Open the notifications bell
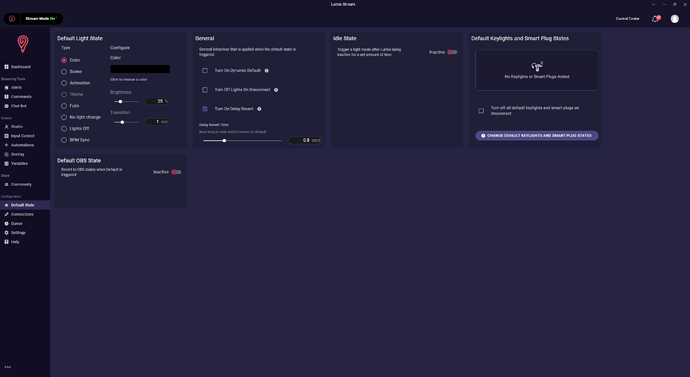This screenshot has width=690, height=377. [655, 19]
